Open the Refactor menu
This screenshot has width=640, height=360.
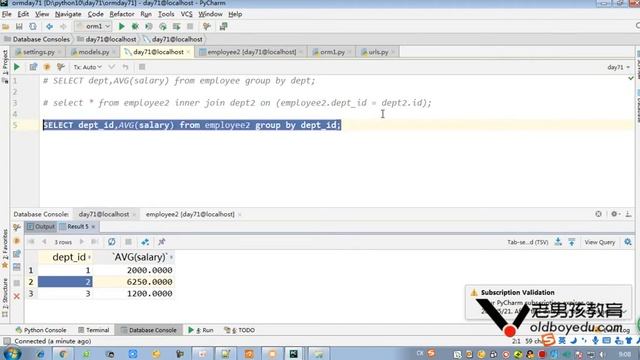[122, 14]
